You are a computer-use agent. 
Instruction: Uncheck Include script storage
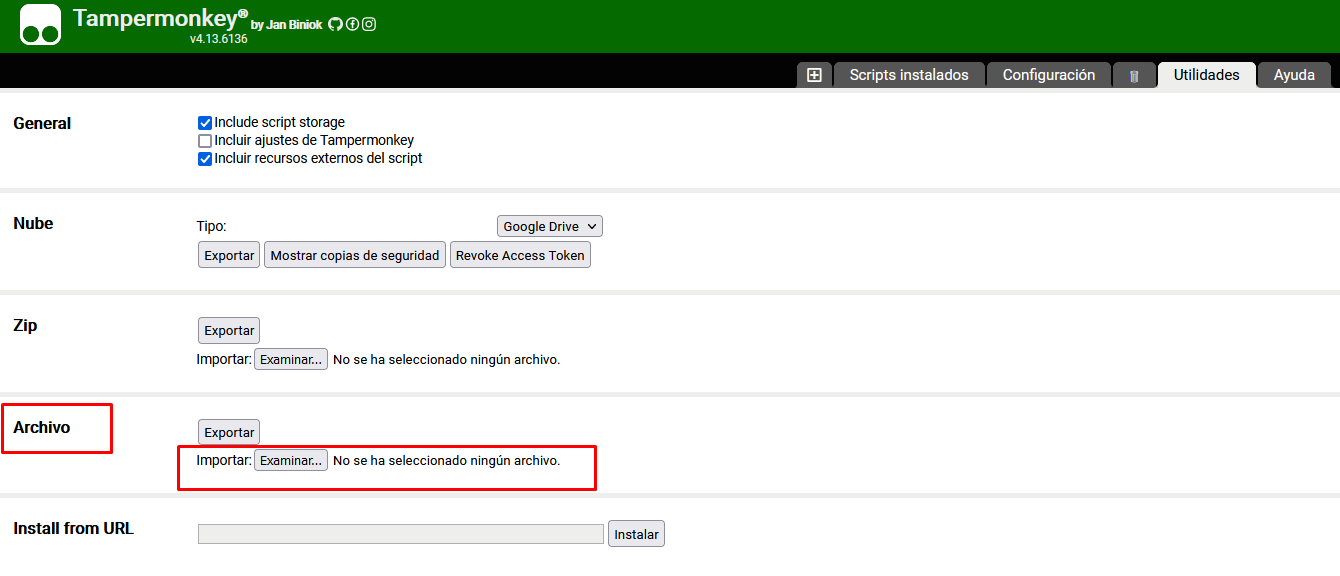pyautogui.click(x=205, y=123)
